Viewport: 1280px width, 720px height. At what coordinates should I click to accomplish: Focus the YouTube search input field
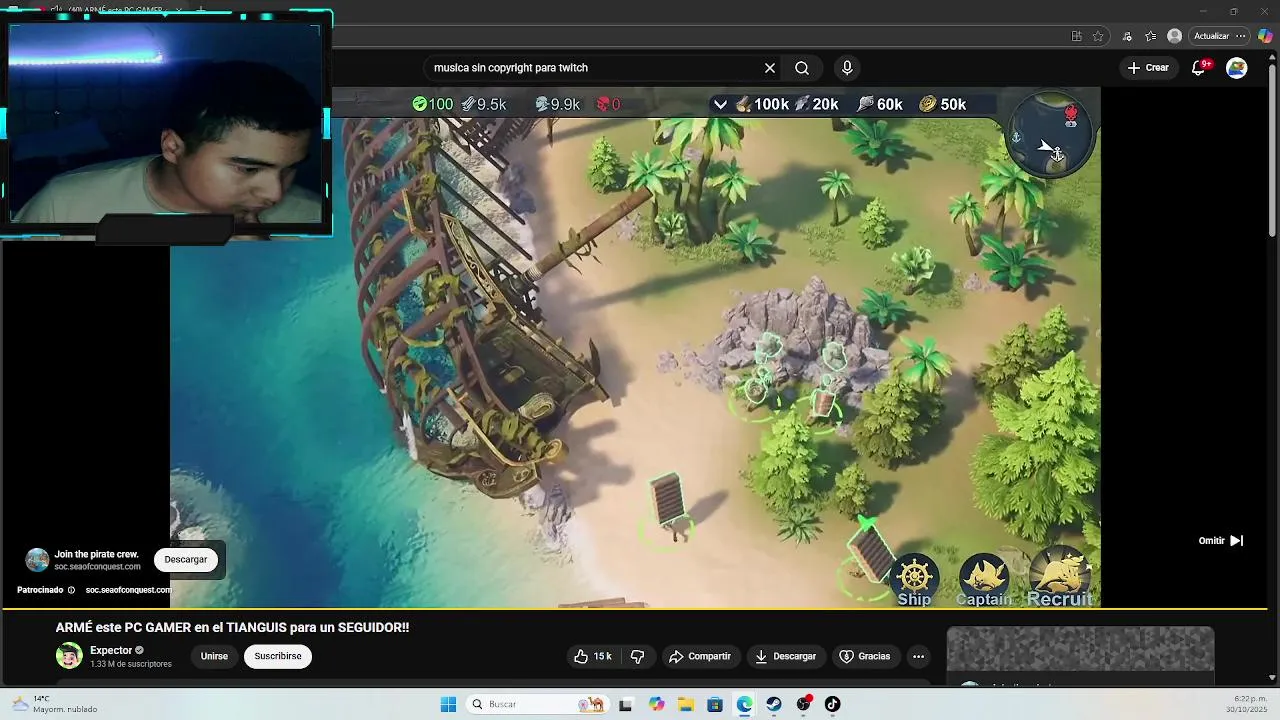[590, 68]
